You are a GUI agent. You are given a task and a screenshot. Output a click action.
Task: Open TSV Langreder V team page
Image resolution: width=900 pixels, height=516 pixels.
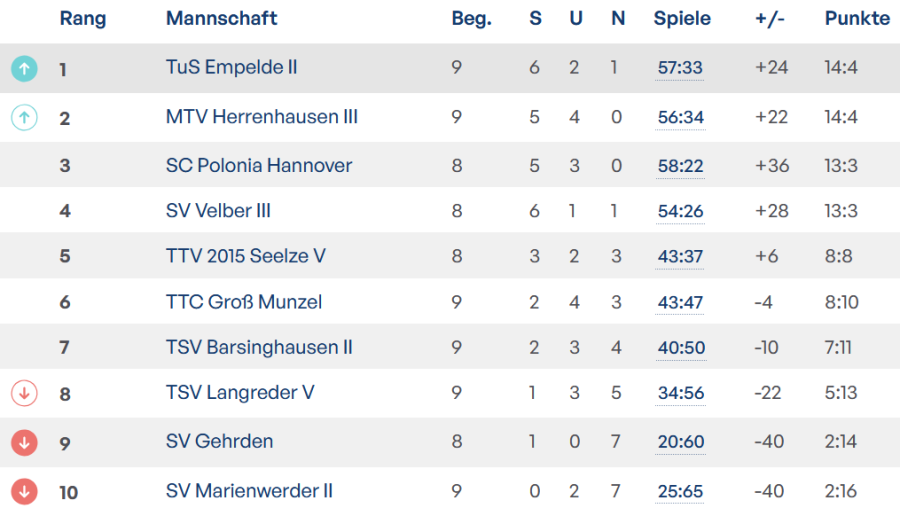point(240,392)
